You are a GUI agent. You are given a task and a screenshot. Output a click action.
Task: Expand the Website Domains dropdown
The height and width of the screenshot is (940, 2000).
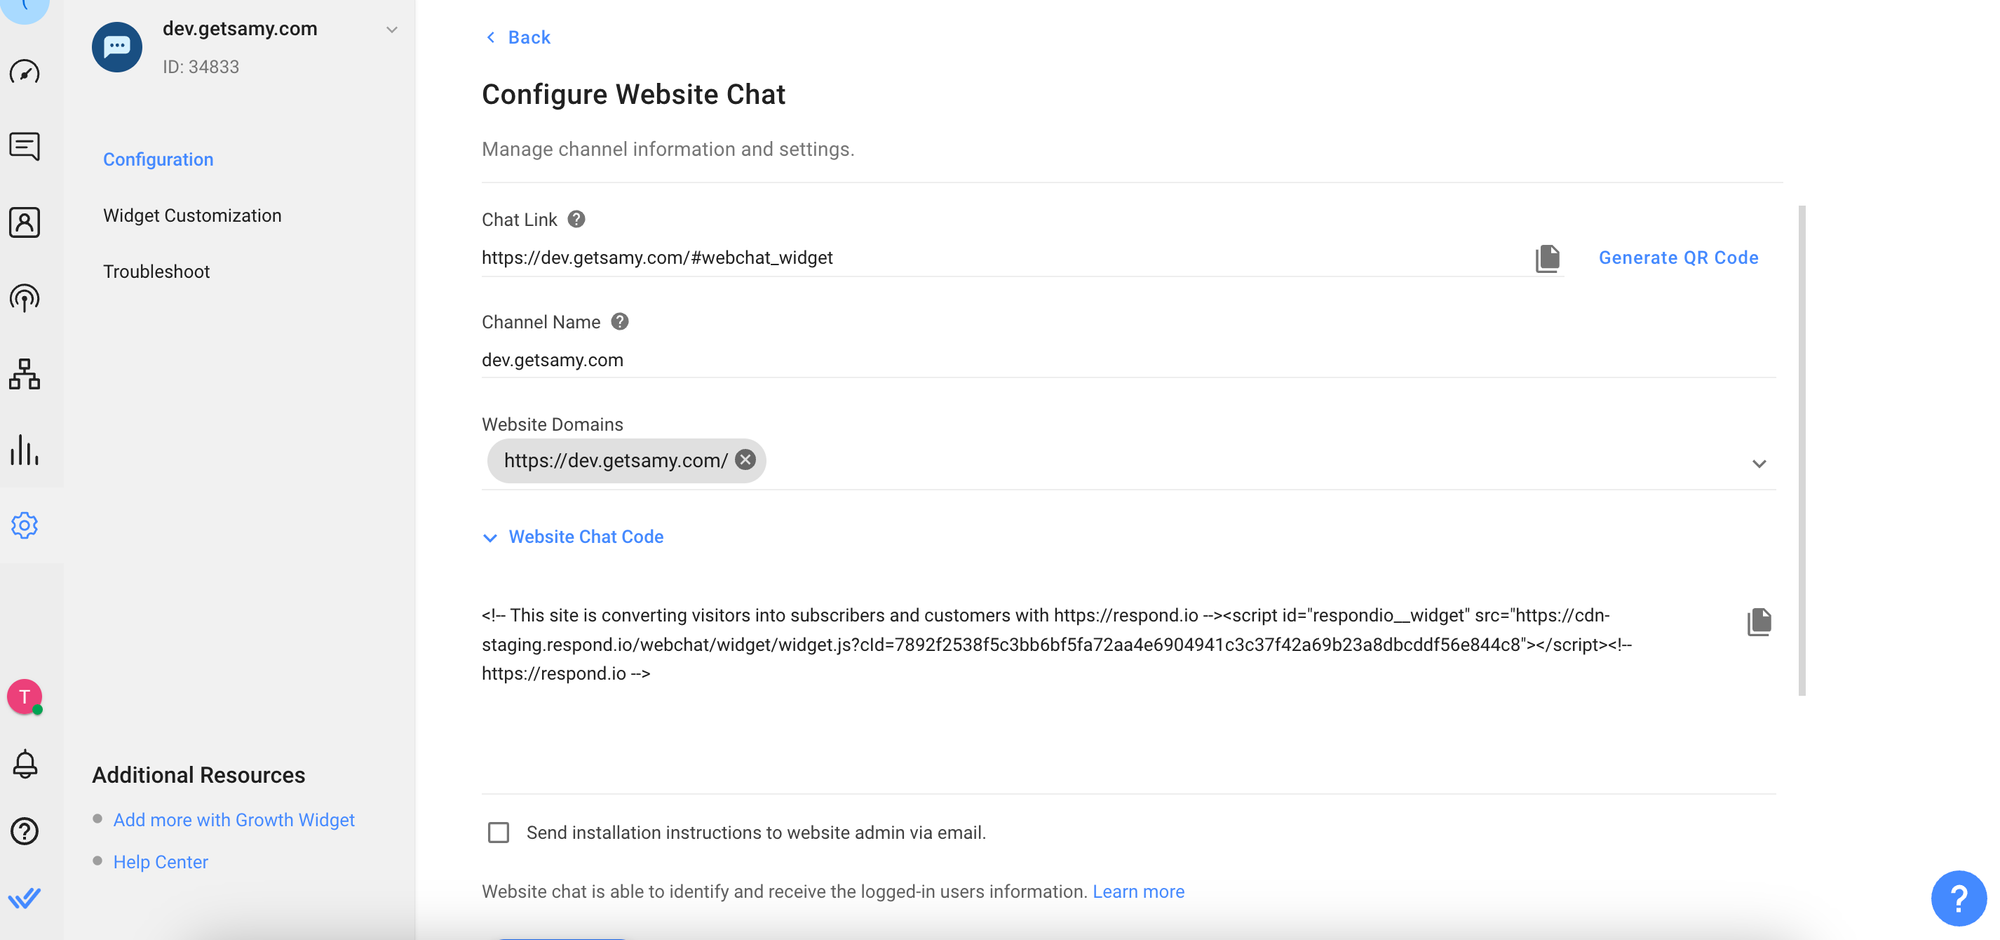1759,463
